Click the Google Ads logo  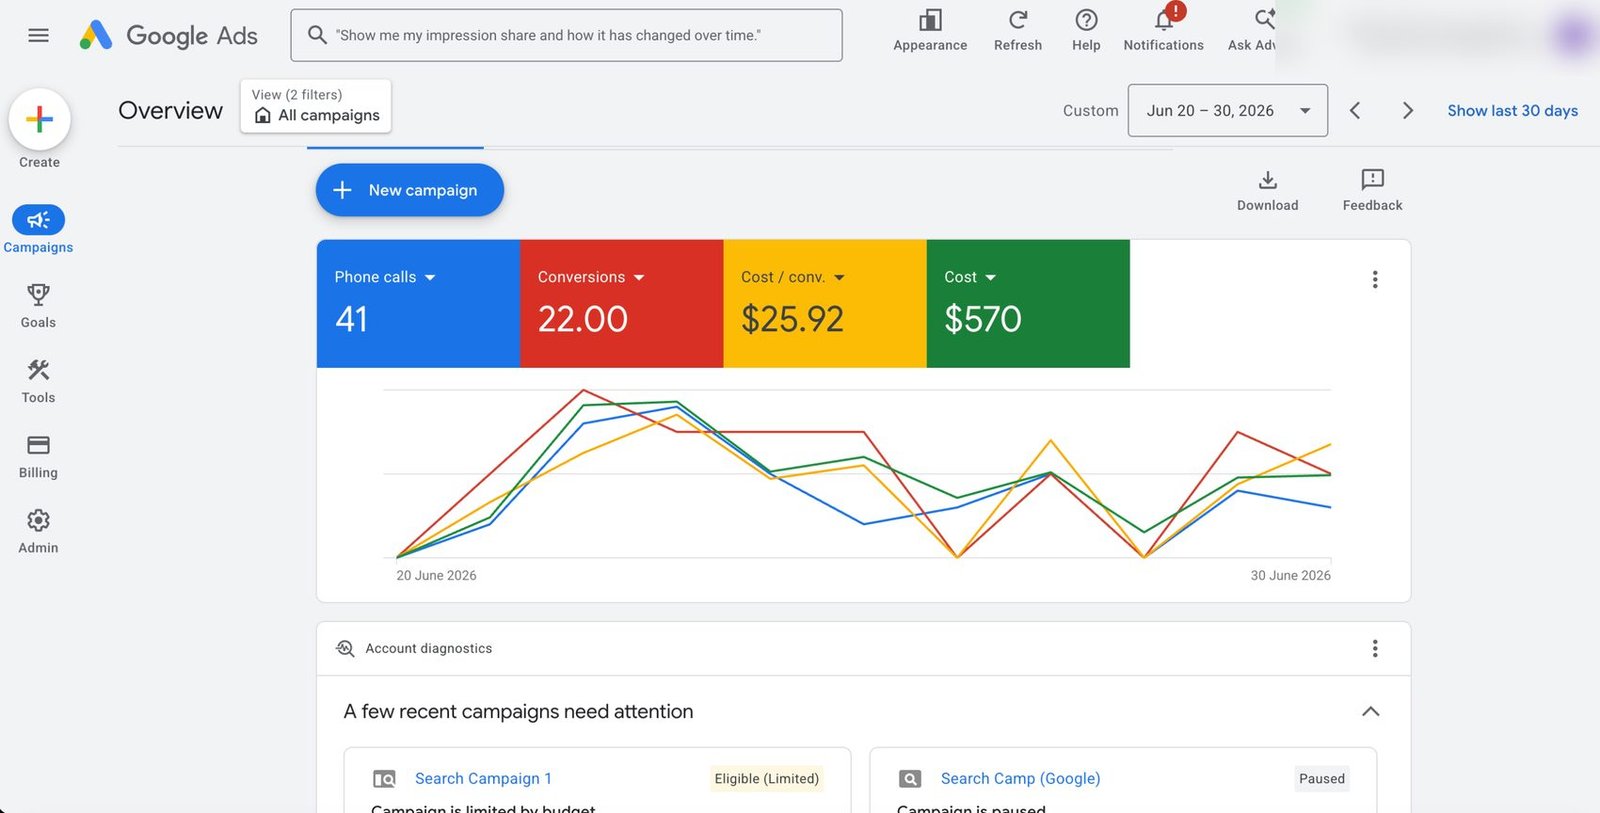pyautogui.click(x=168, y=35)
